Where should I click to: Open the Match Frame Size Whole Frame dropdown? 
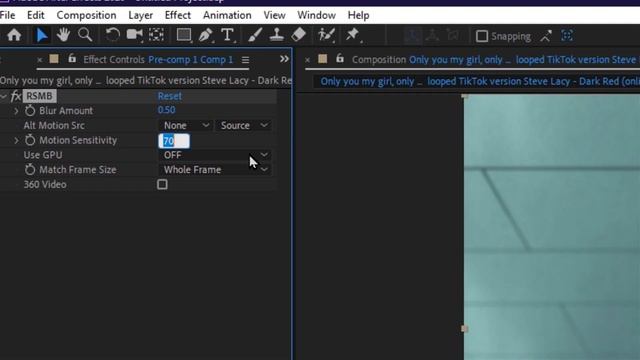(x=215, y=169)
